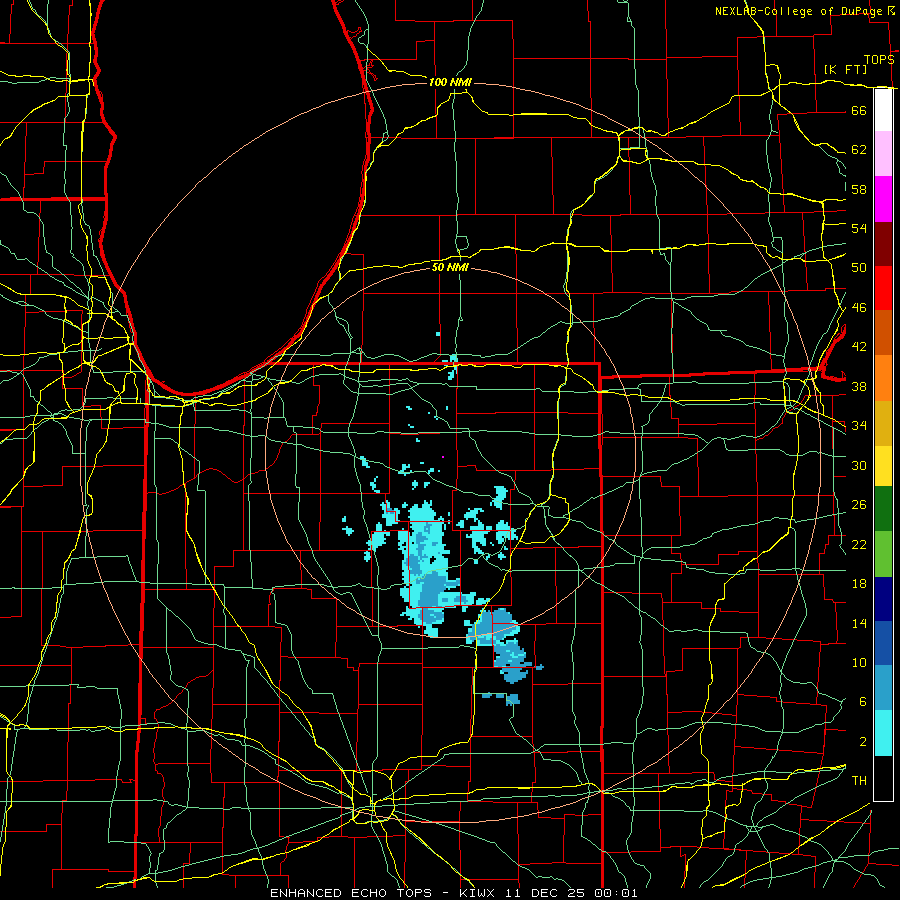Screen dimensions: 900x900
Task: Click the '2' legend value
Action: click(x=862, y=742)
